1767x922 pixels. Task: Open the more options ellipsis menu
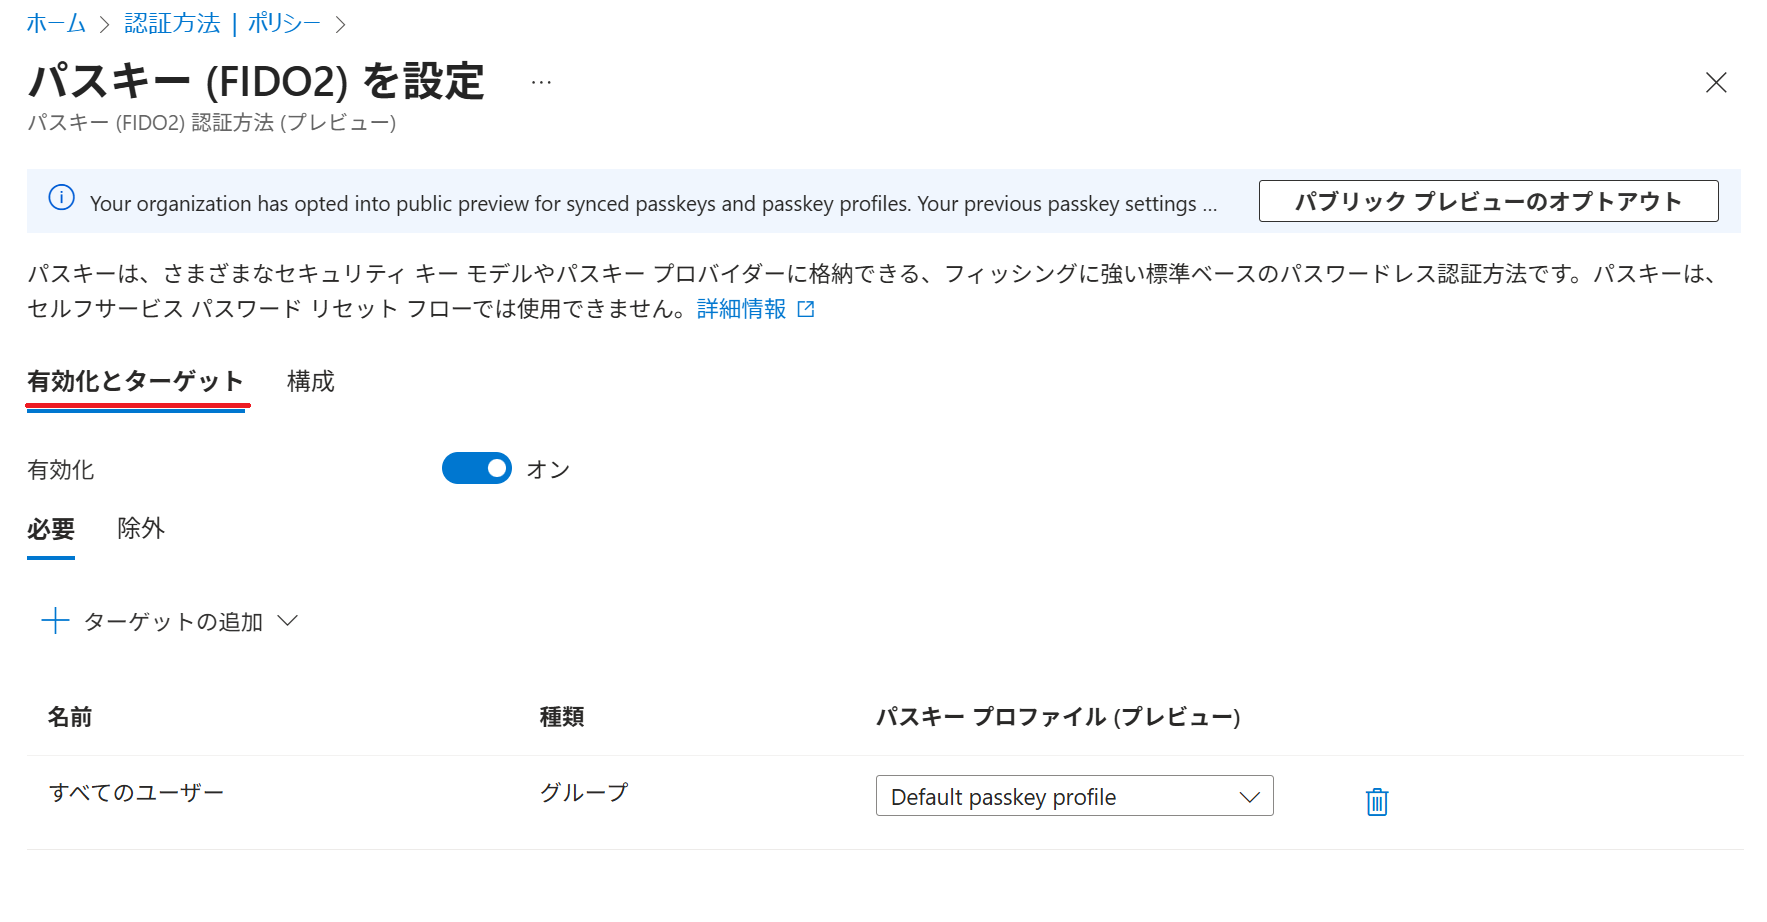coord(541,83)
